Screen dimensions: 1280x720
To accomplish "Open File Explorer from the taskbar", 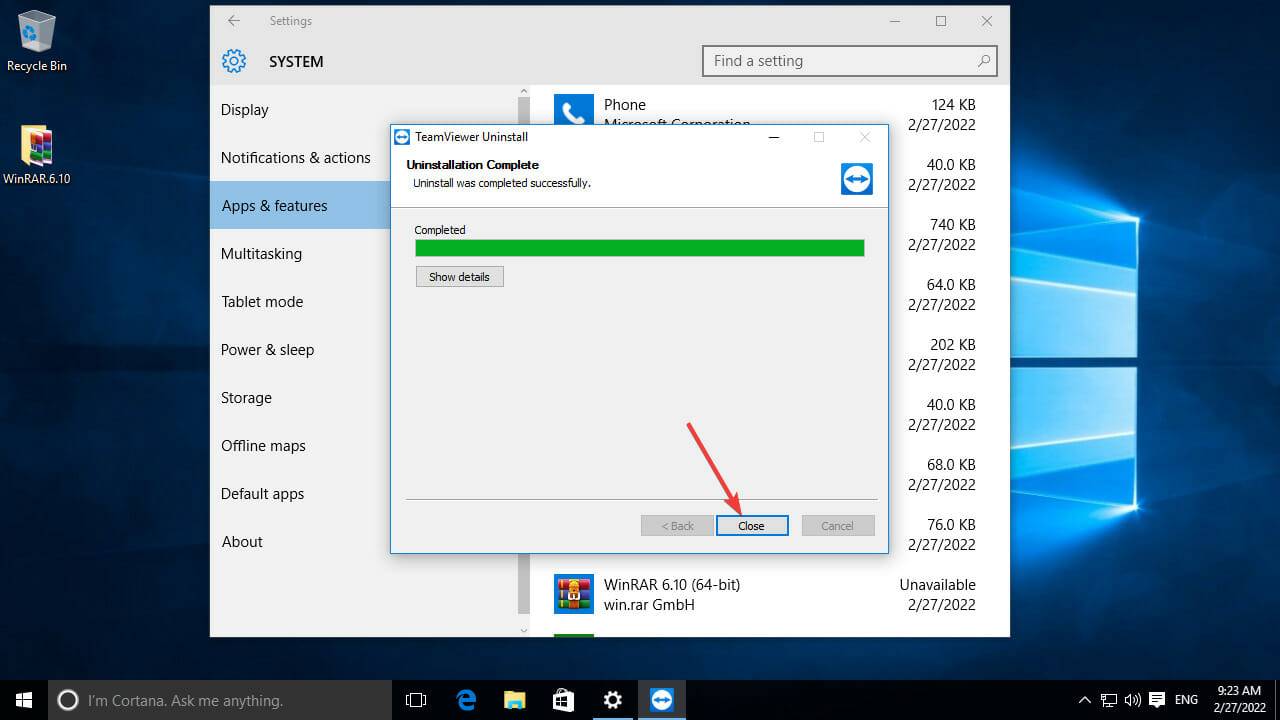I will pos(515,700).
